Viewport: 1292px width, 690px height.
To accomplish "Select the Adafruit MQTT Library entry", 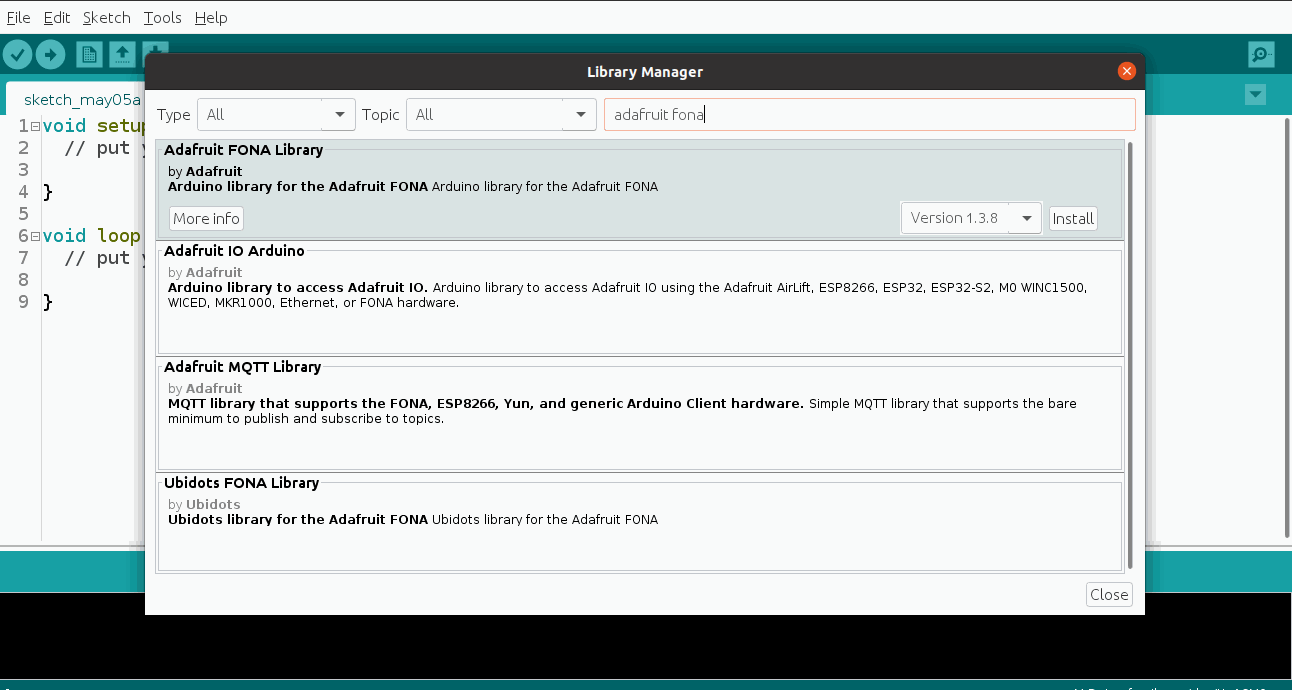I will 640,414.
